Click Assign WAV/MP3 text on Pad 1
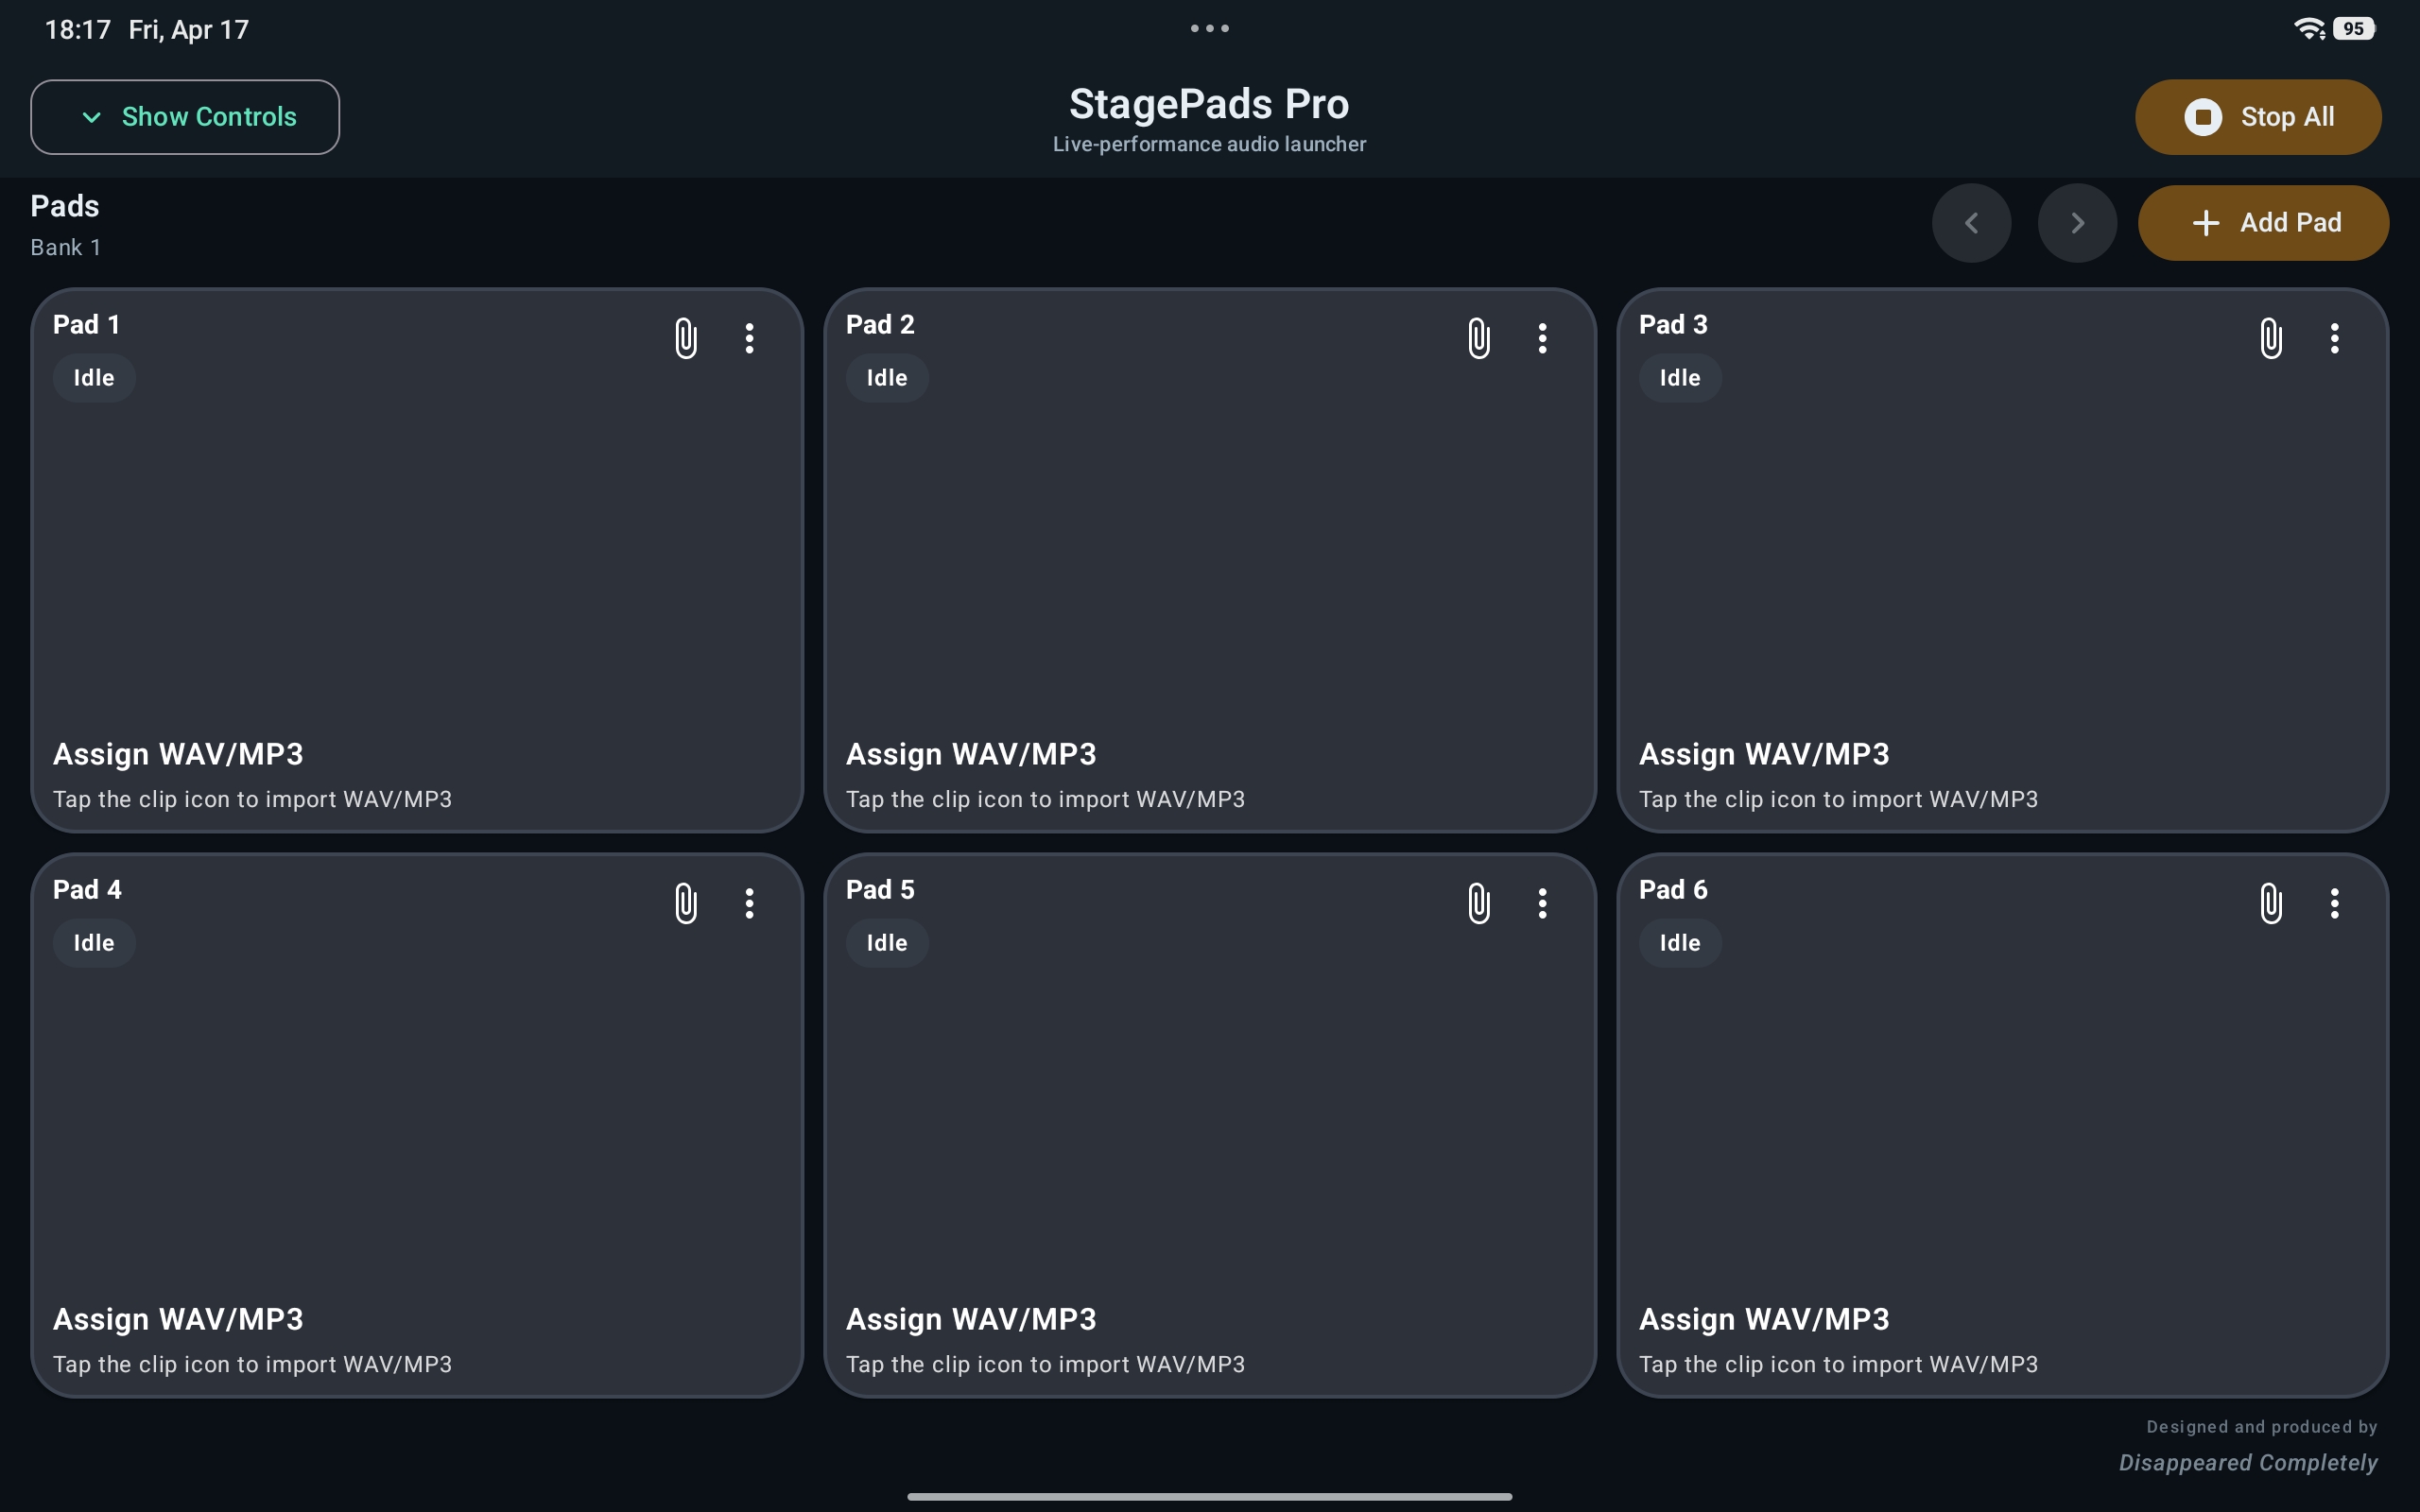 point(178,754)
